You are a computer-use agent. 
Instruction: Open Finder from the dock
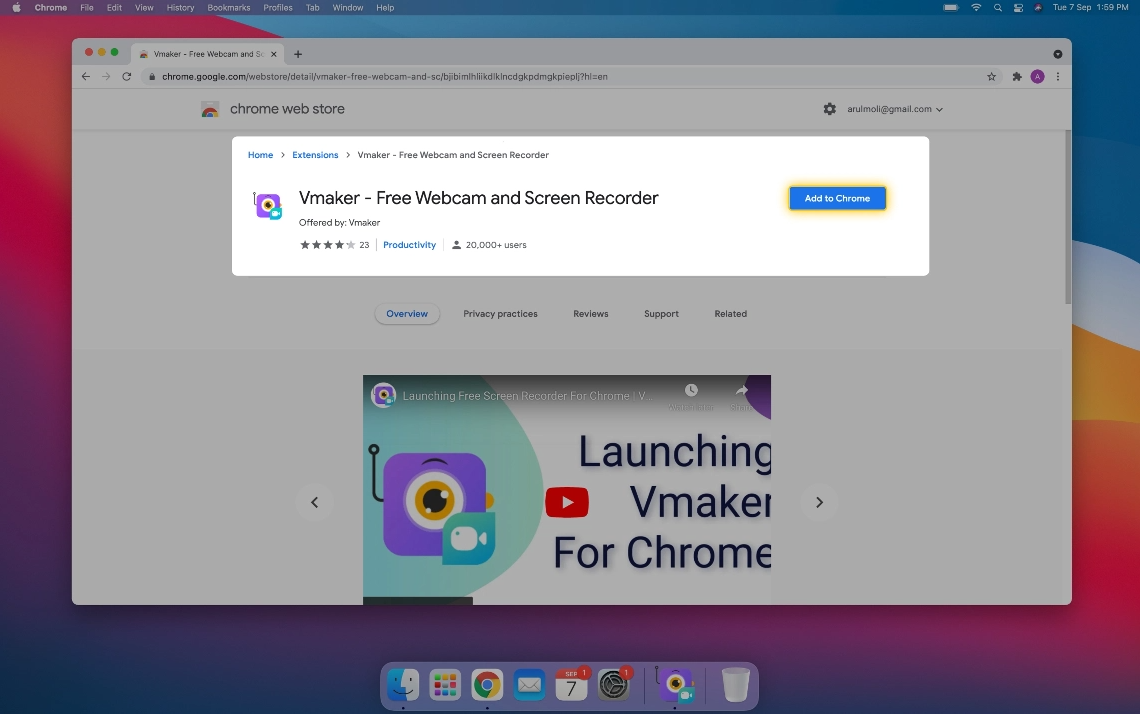[403, 684]
